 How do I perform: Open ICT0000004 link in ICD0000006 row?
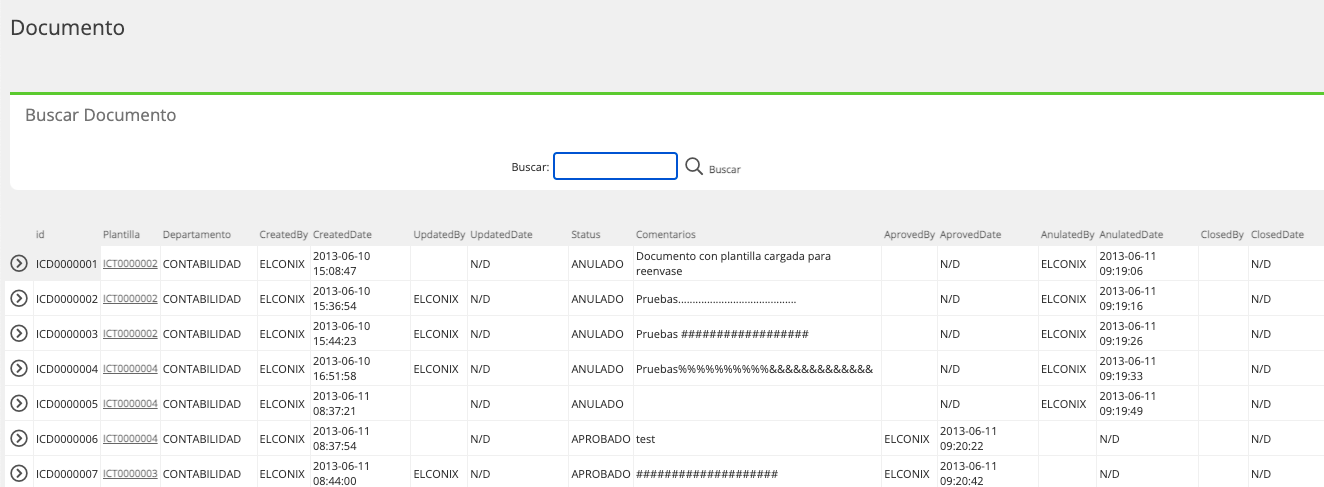(x=130, y=439)
